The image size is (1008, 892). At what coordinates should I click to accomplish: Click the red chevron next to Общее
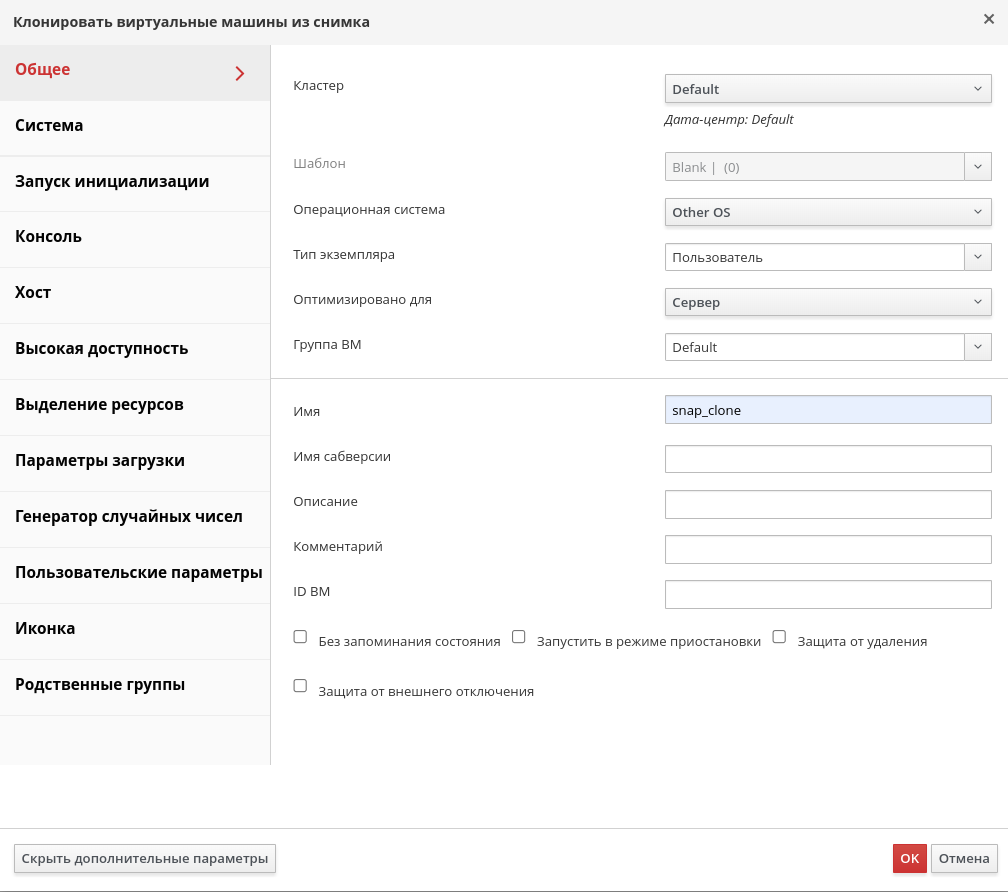coord(240,73)
